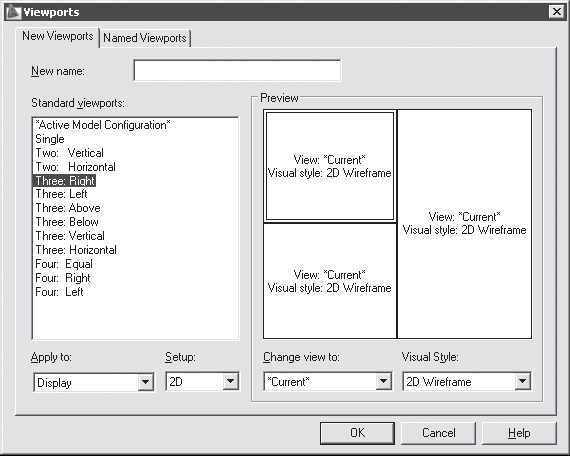The width and height of the screenshot is (570, 456).
Task: Select the lower-left preview viewport pane
Action: coord(330,281)
